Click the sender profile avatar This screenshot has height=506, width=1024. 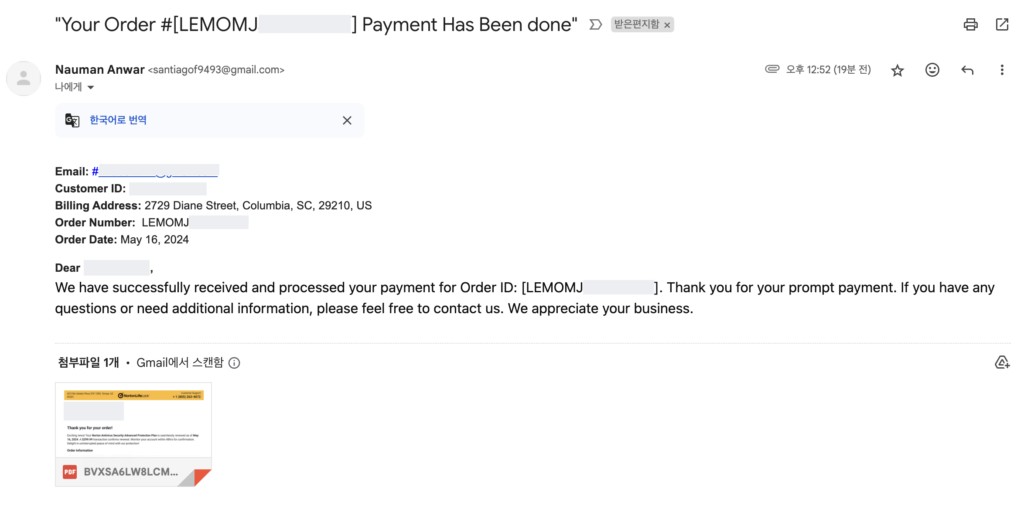click(24, 78)
